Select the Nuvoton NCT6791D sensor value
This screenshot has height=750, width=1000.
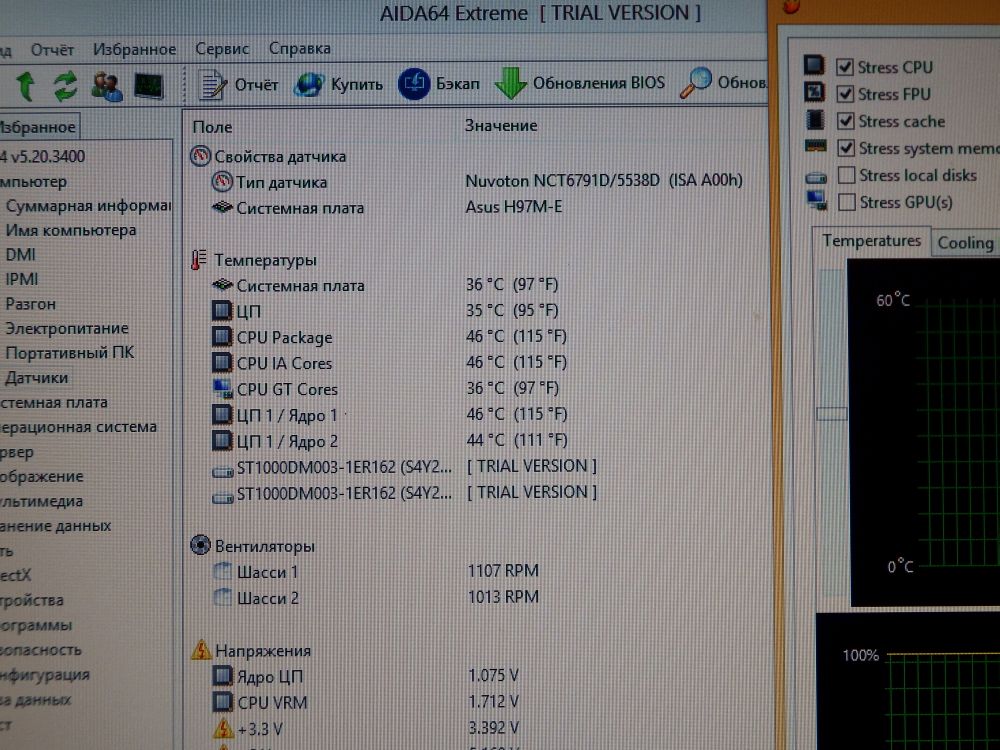coord(604,181)
